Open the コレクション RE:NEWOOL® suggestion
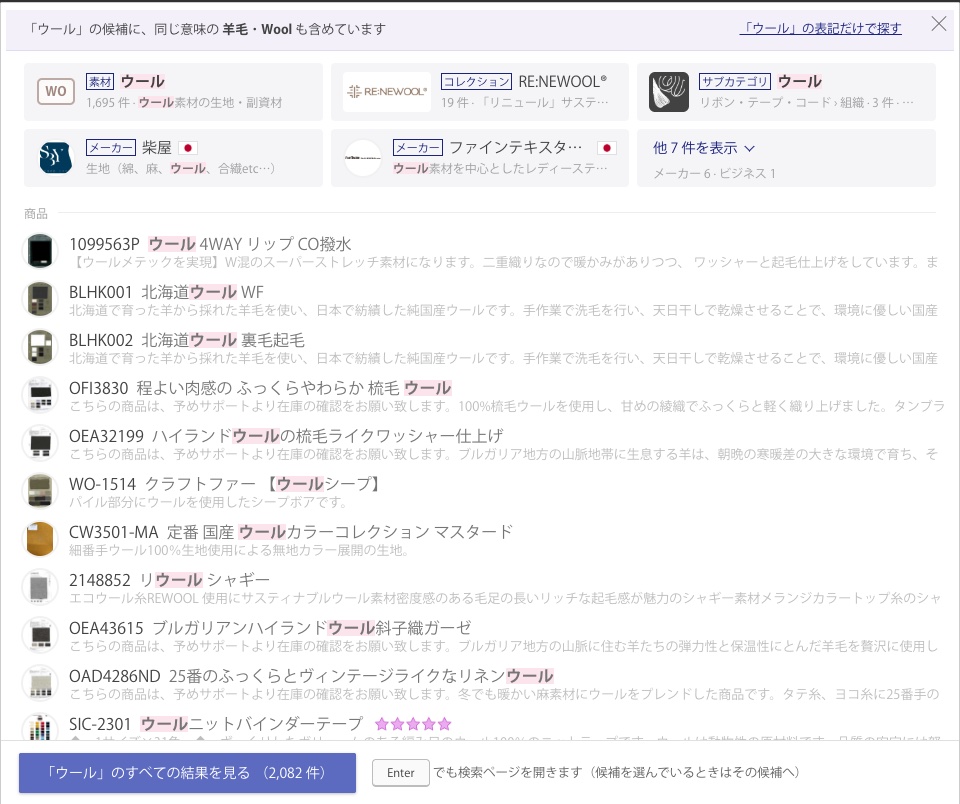This screenshot has height=804, width=960. coord(479,92)
